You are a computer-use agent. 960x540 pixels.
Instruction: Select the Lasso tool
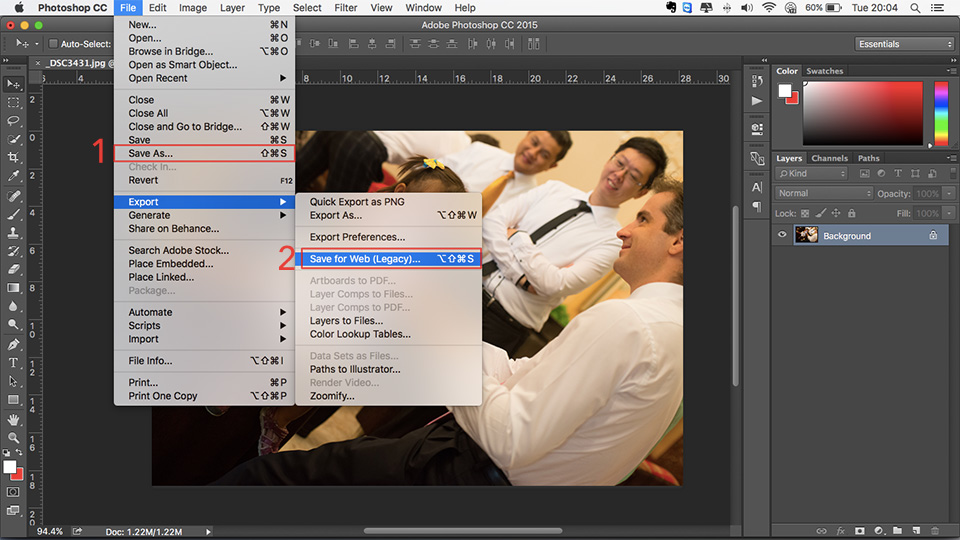coord(13,121)
